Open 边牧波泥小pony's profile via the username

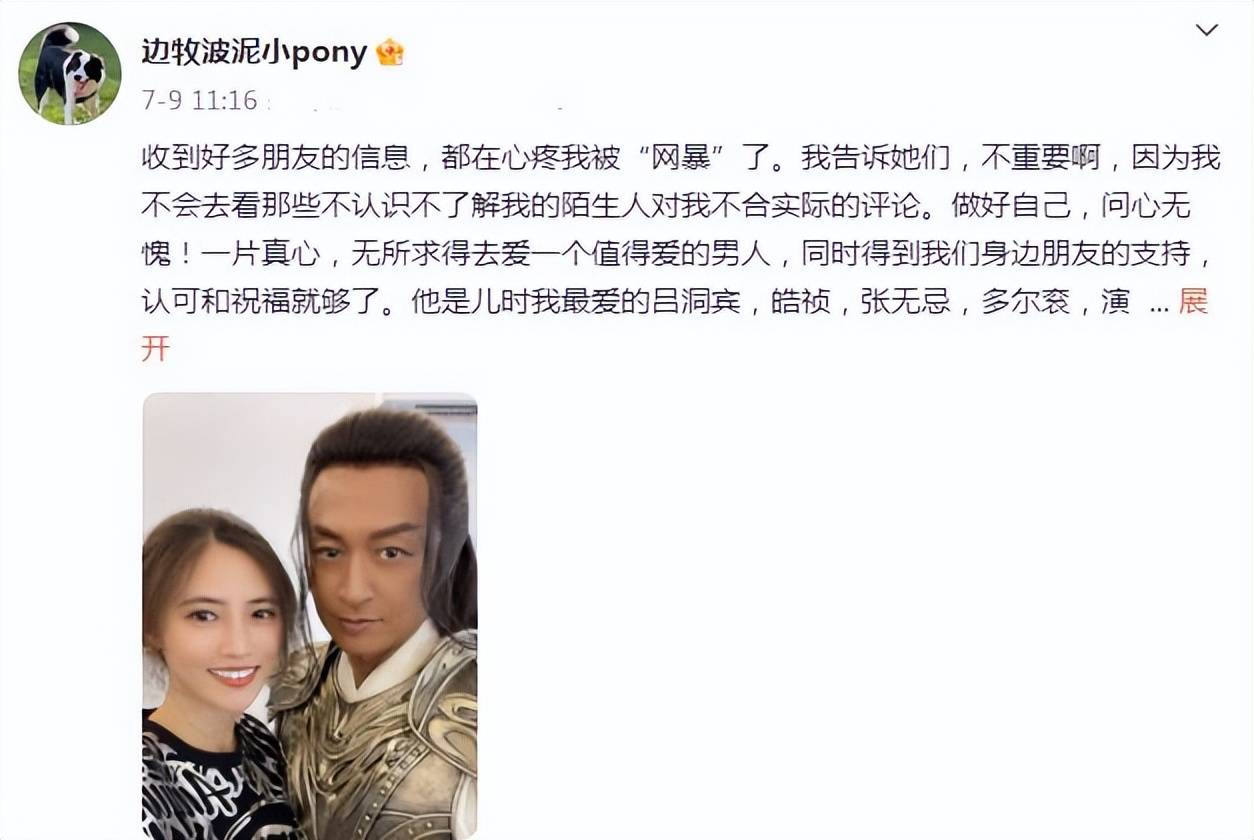tap(254, 52)
